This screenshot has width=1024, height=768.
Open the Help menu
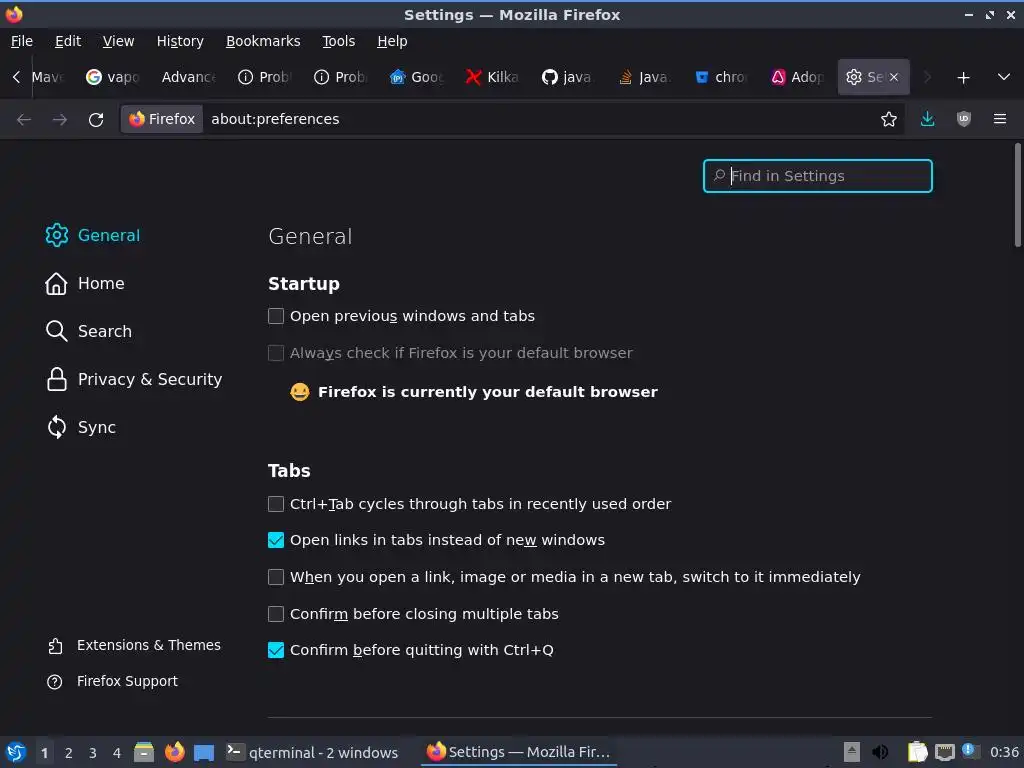(x=392, y=41)
